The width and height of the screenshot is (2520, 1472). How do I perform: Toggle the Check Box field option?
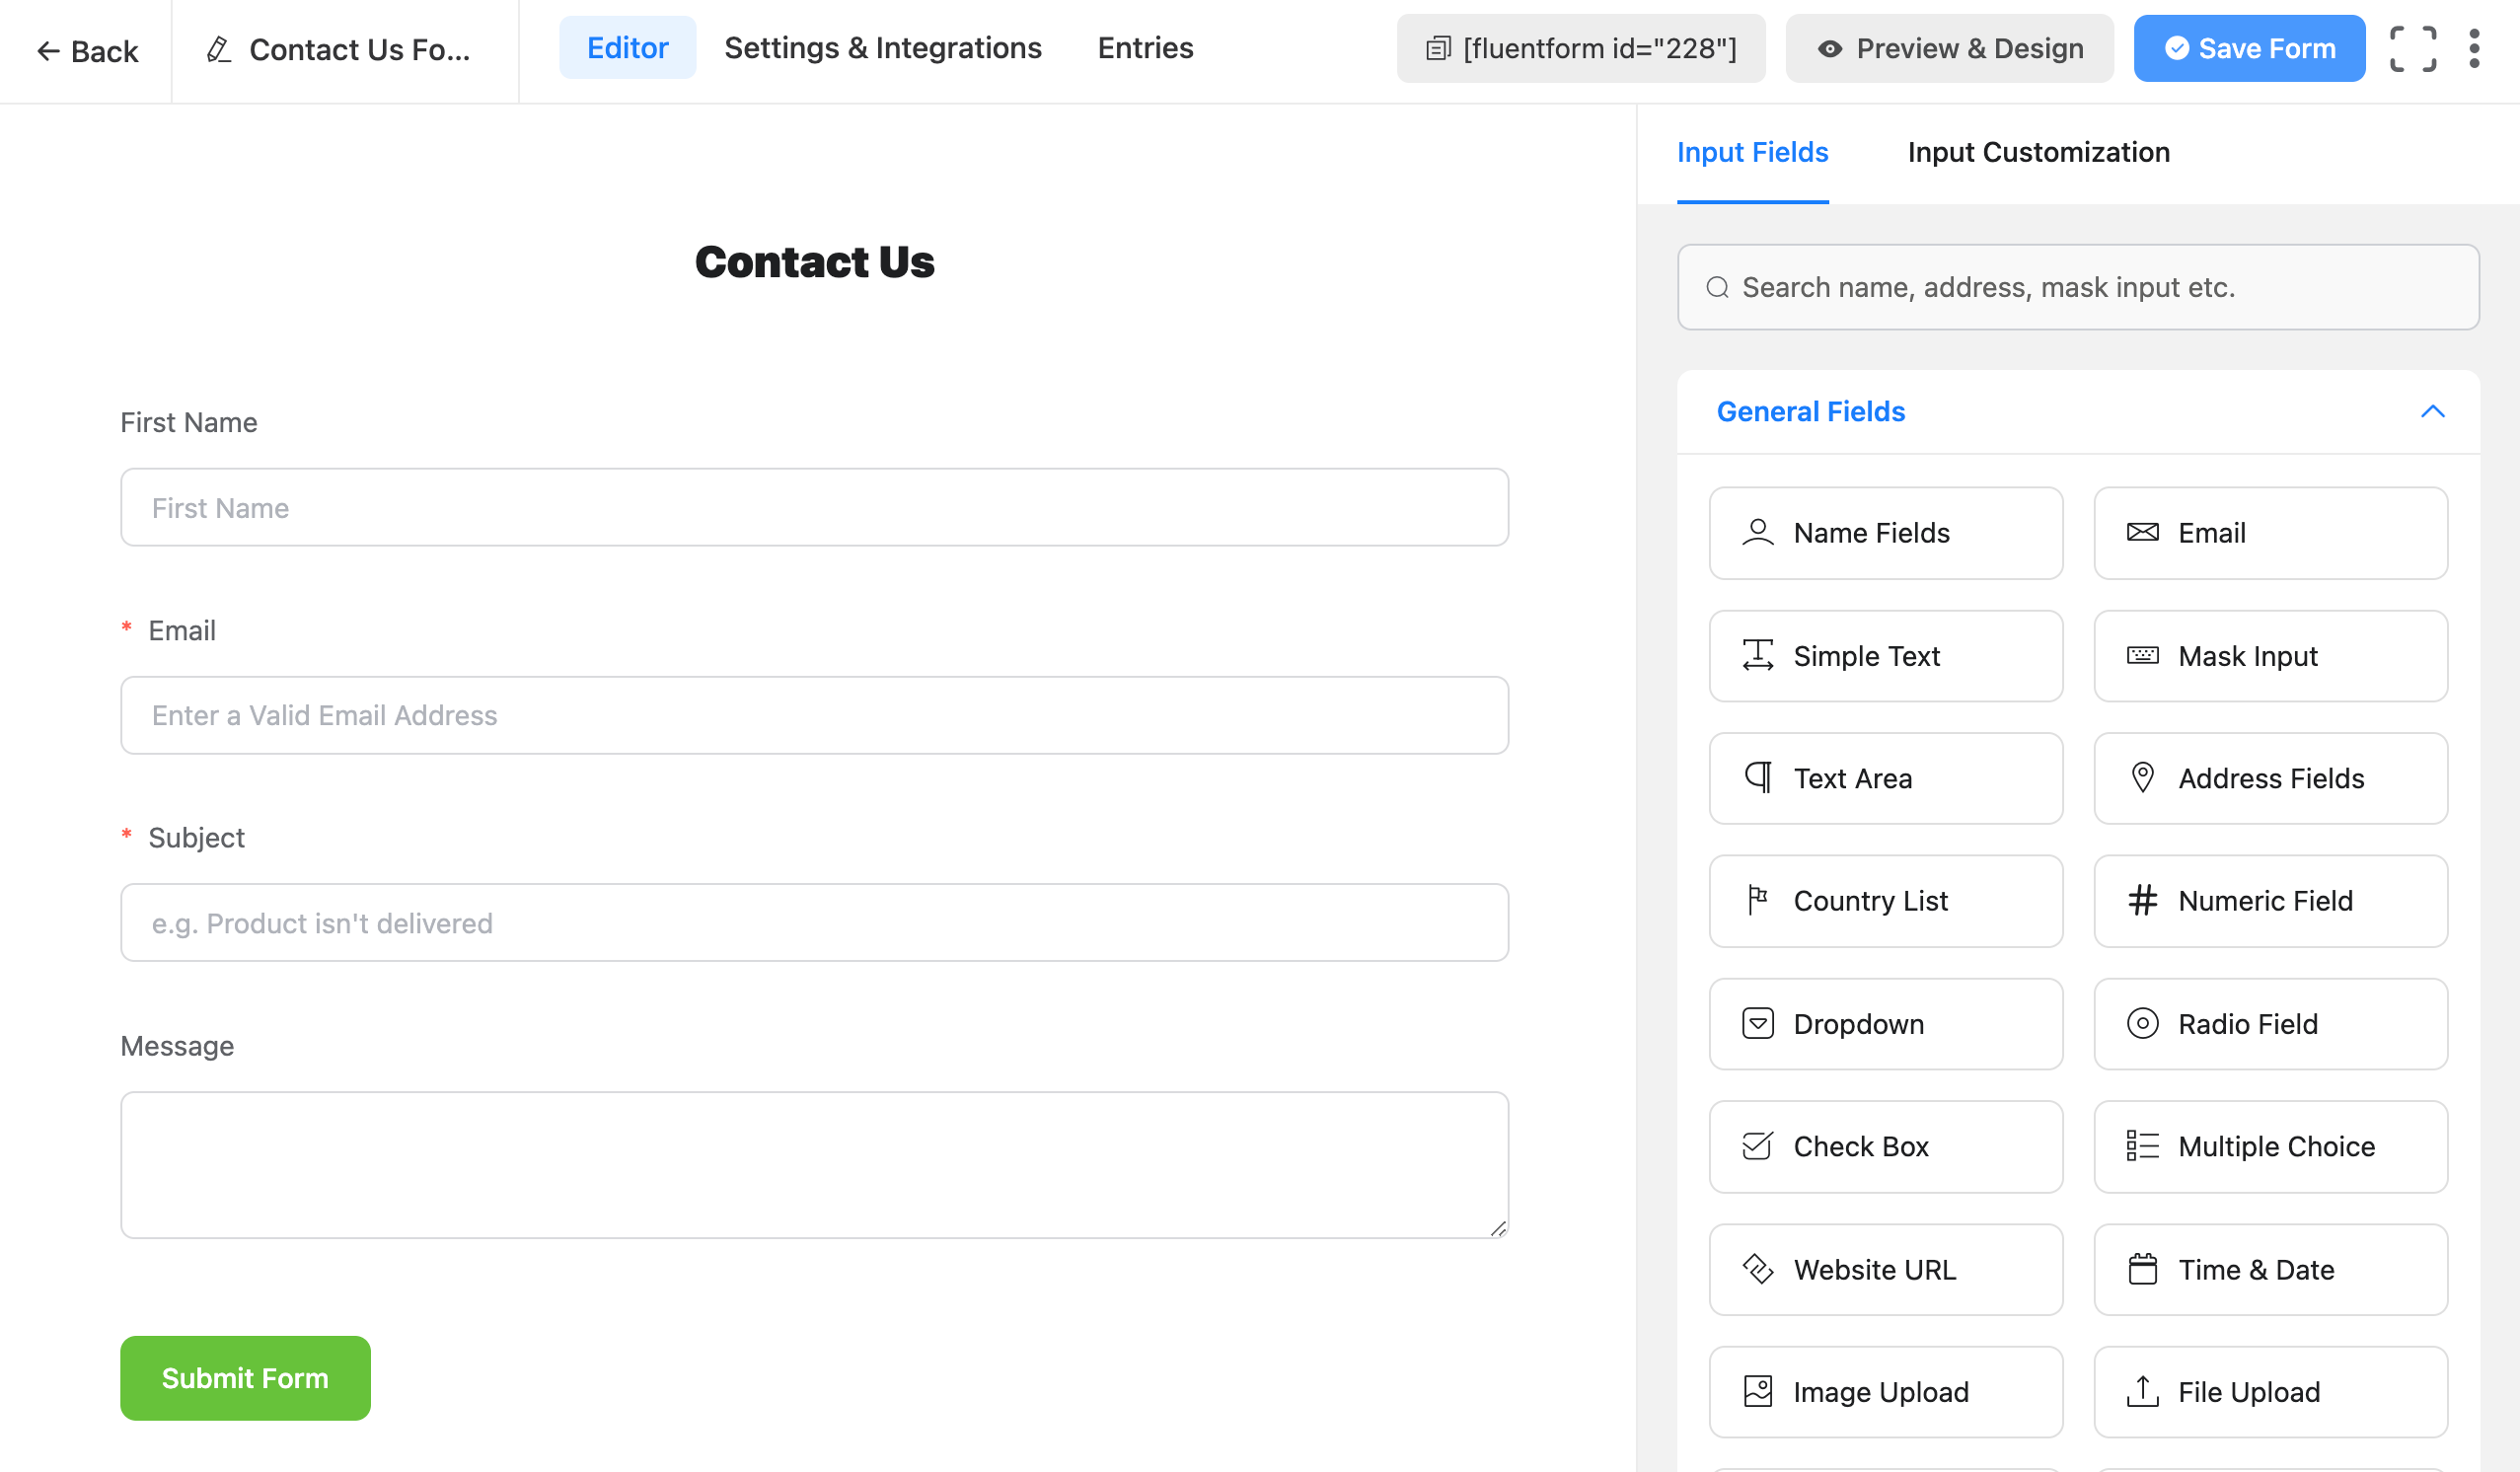1886,1146
